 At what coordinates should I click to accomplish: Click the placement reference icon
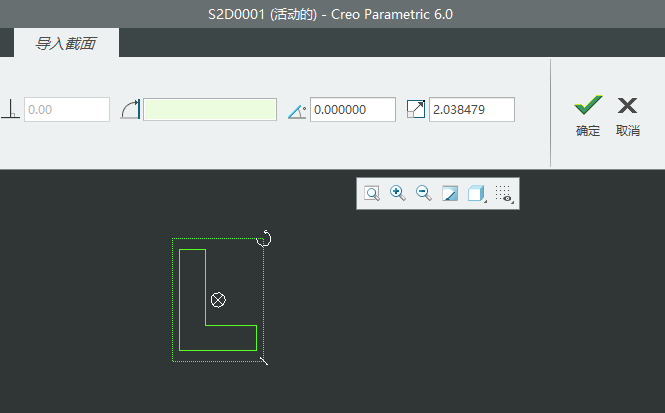click(x=130, y=110)
